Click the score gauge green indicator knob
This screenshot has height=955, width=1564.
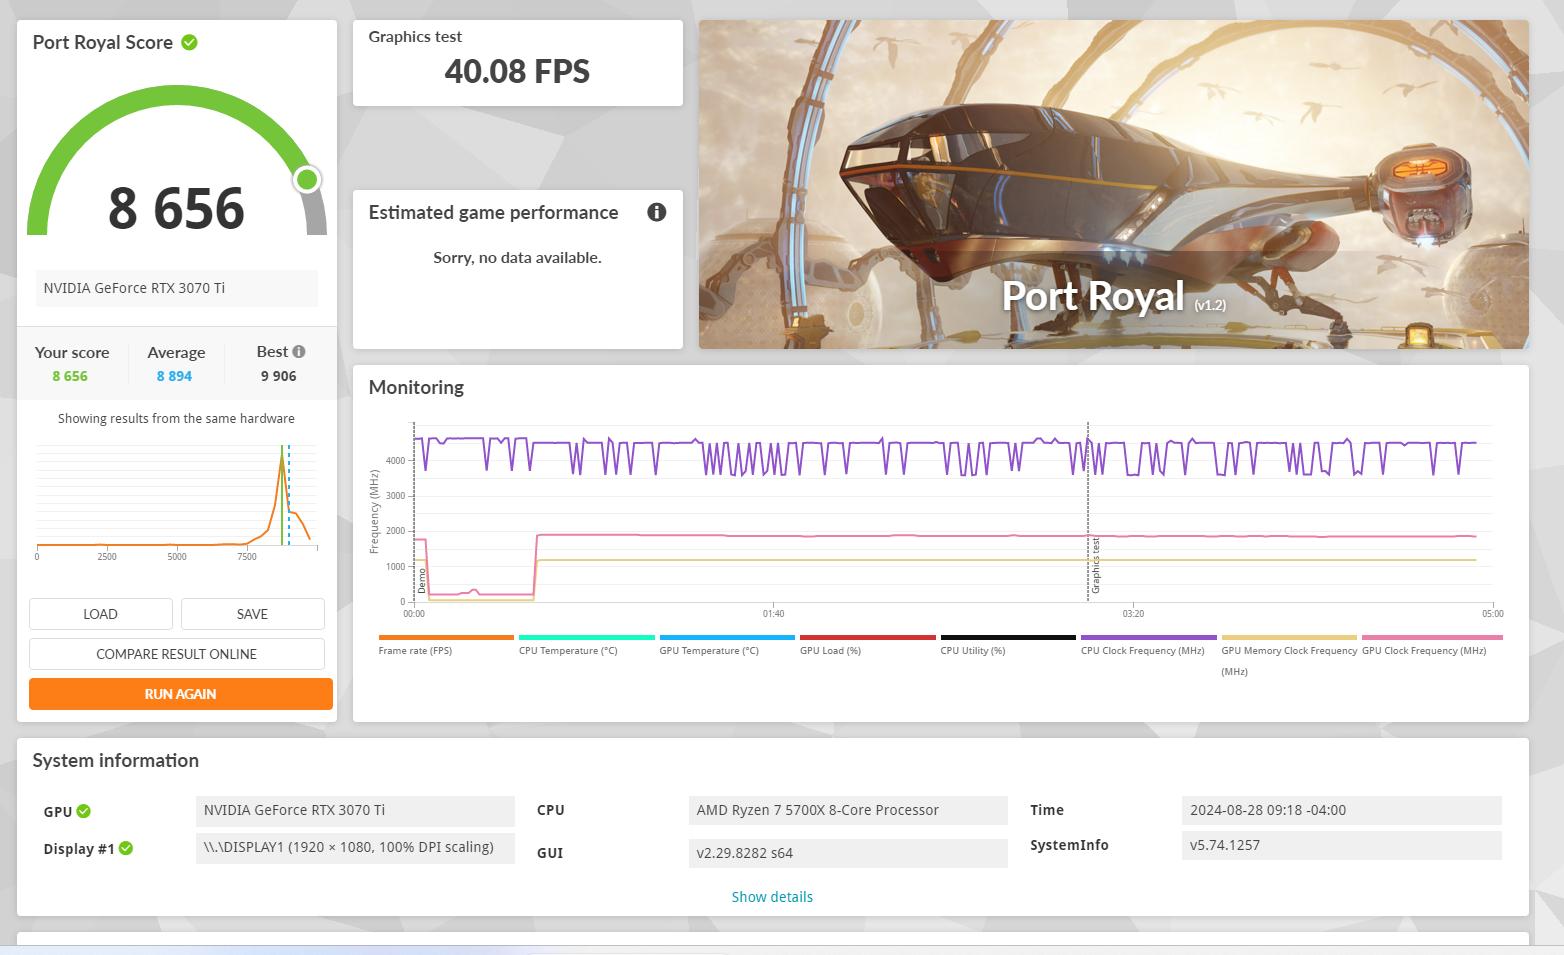(x=307, y=180)
